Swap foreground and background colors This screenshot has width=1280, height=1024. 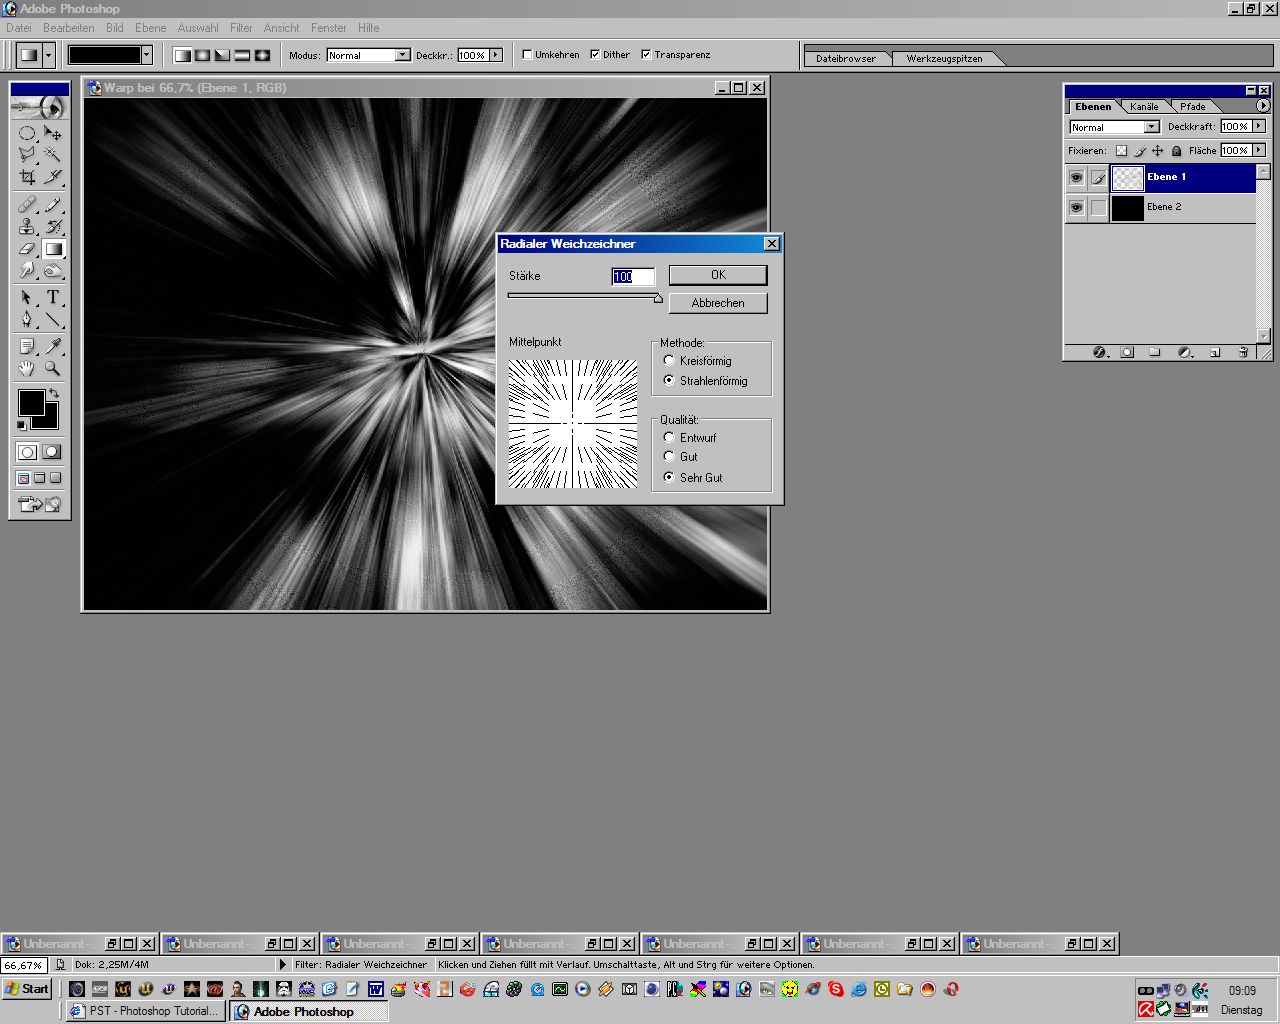coord(54,393)
